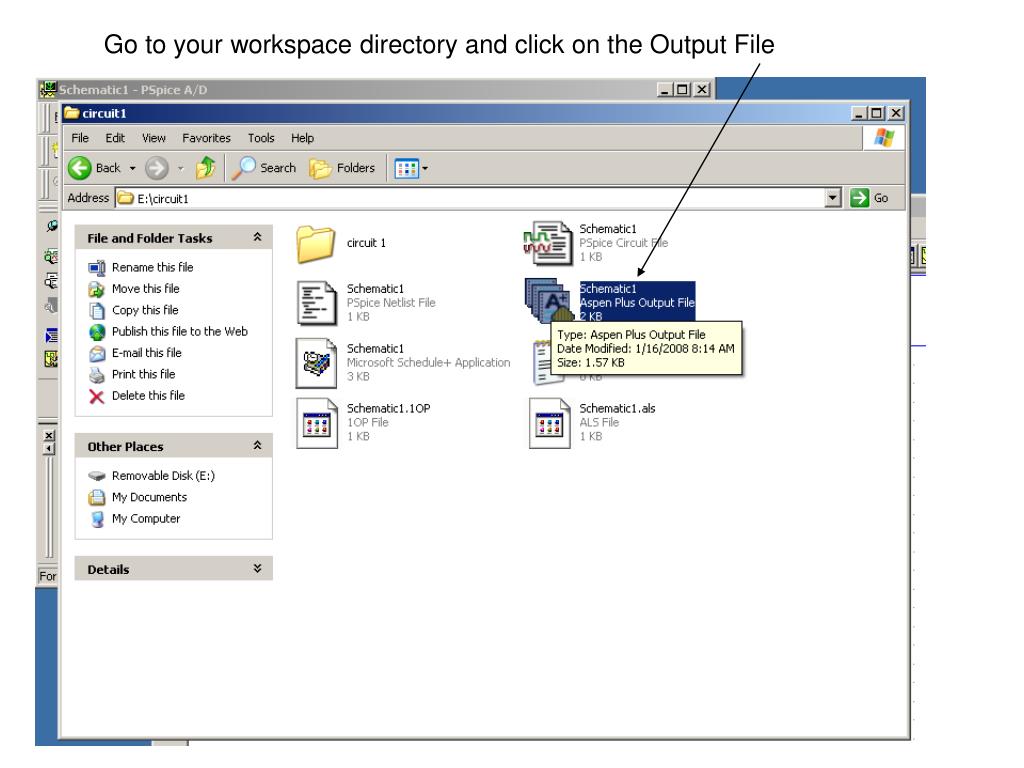The height and width of the screenshot is (768, 1024).
Task: Click the Print this file printer icon
Action: coord(97,375)
